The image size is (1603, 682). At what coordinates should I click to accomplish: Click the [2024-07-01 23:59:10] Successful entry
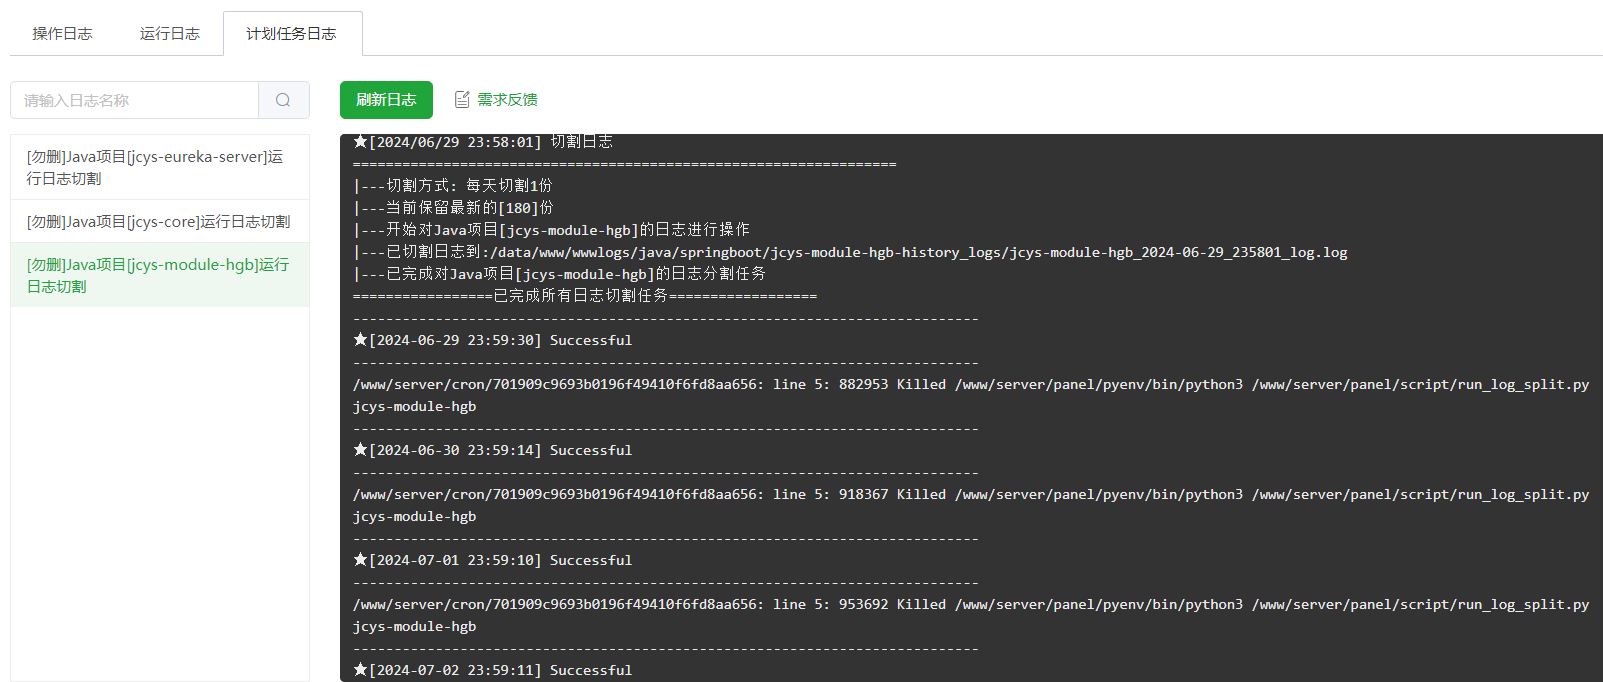[x=492, y=560]
